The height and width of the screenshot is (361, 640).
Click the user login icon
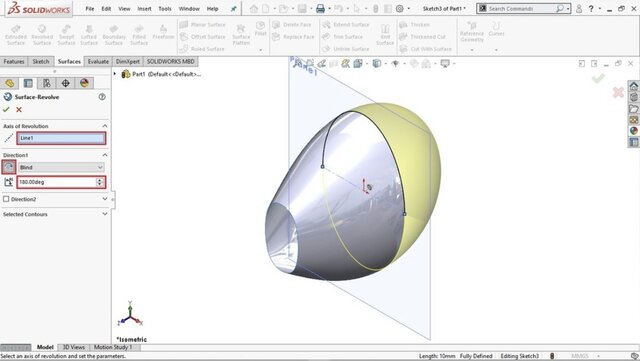579,8
